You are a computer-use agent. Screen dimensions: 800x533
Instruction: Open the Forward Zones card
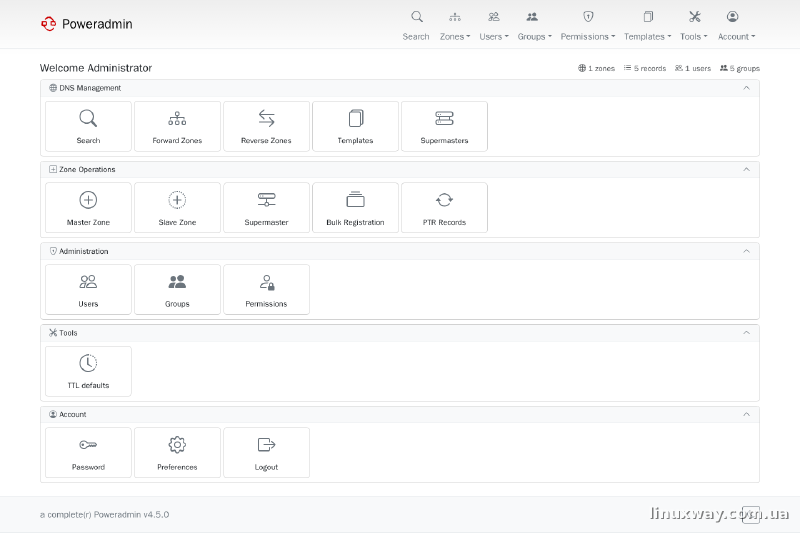pyautogui.click(x=177, y=126)
